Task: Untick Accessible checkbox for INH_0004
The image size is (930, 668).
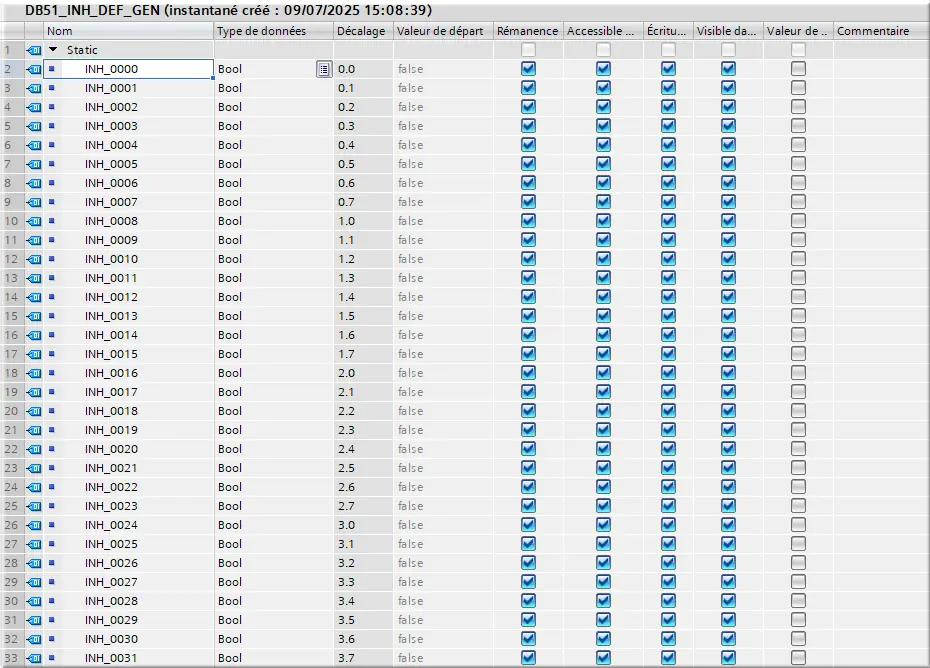Action: point(603,145)
